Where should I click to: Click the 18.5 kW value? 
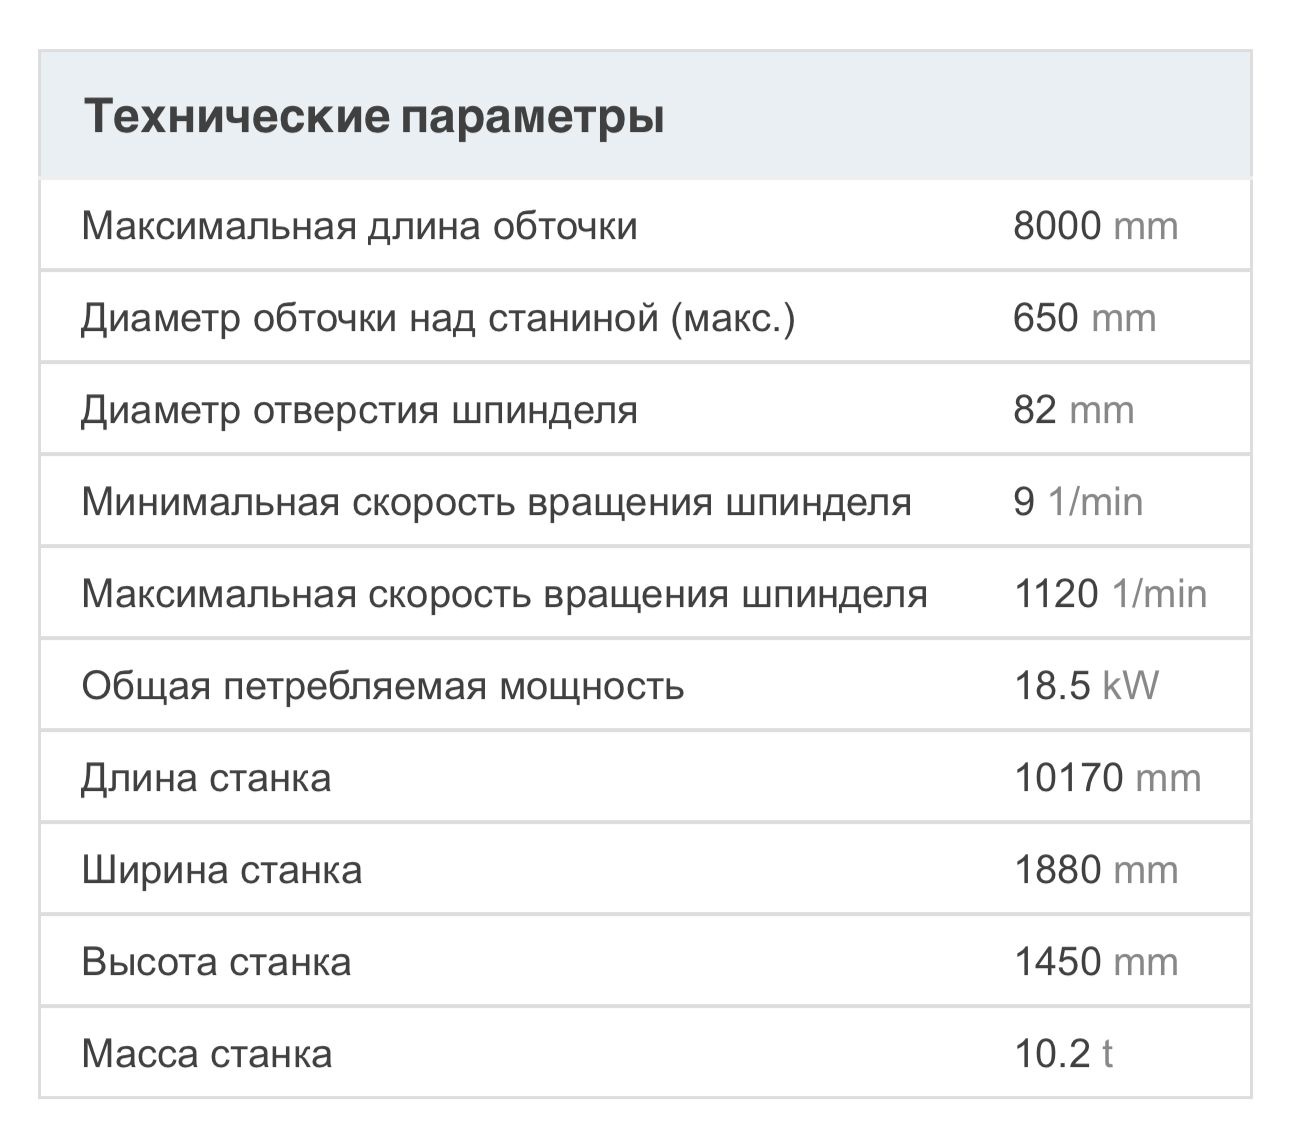click(x=1086, y=686)
